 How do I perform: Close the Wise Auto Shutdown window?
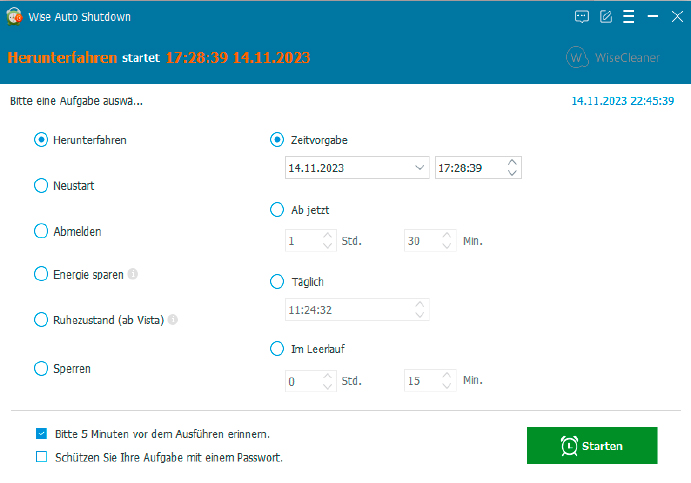(676, 17)
